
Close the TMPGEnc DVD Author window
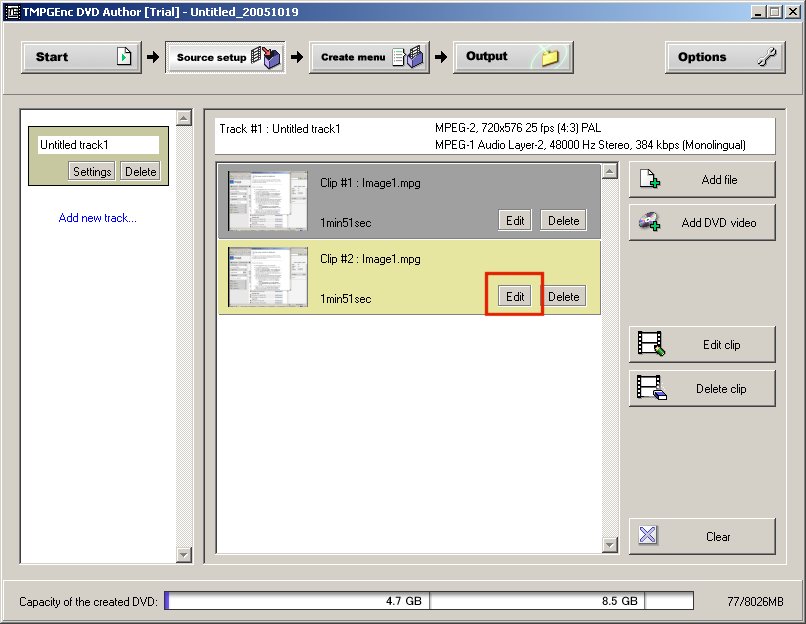pos(793,12)
